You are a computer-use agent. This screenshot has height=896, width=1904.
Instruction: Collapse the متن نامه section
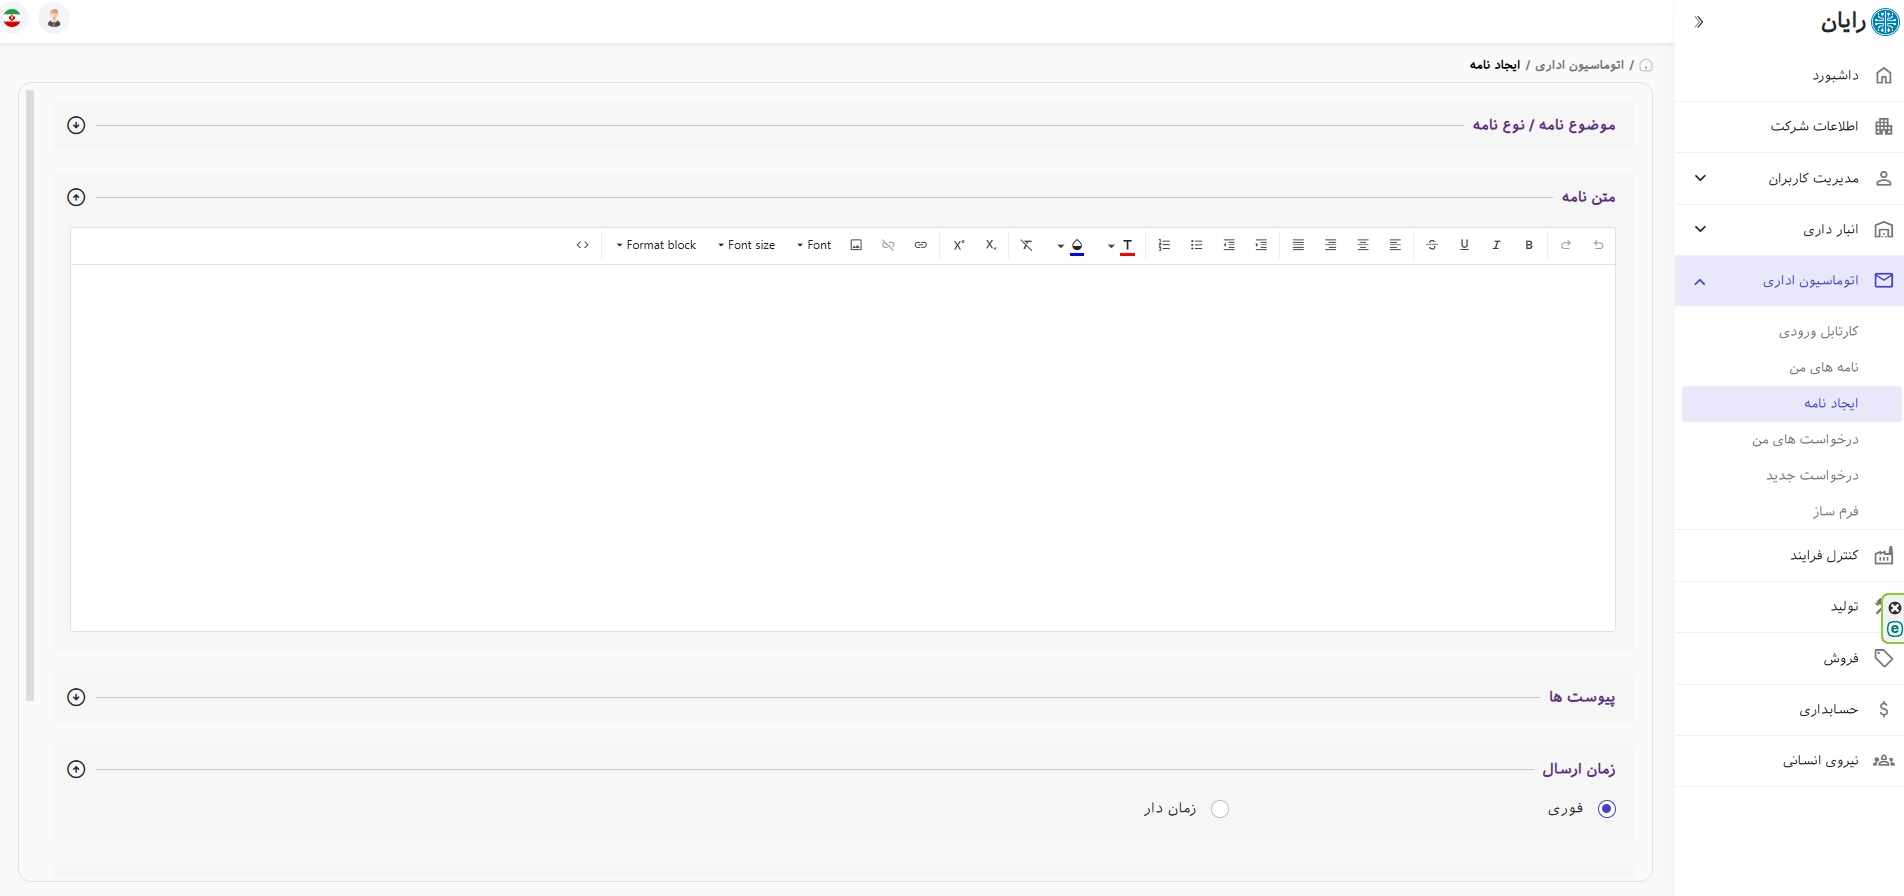76,197
